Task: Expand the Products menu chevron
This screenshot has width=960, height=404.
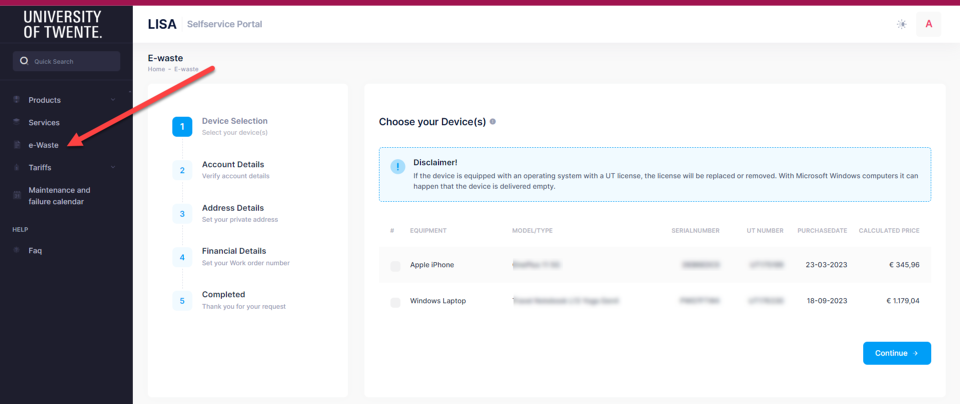Action: [113, 100]
